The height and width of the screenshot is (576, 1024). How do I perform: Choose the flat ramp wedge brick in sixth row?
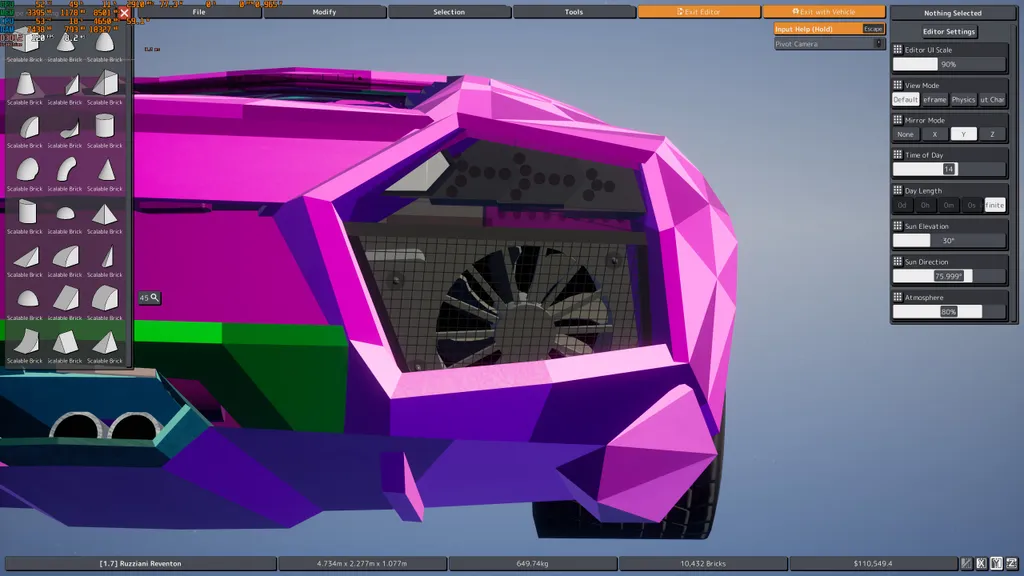click(x=26, y=257)
